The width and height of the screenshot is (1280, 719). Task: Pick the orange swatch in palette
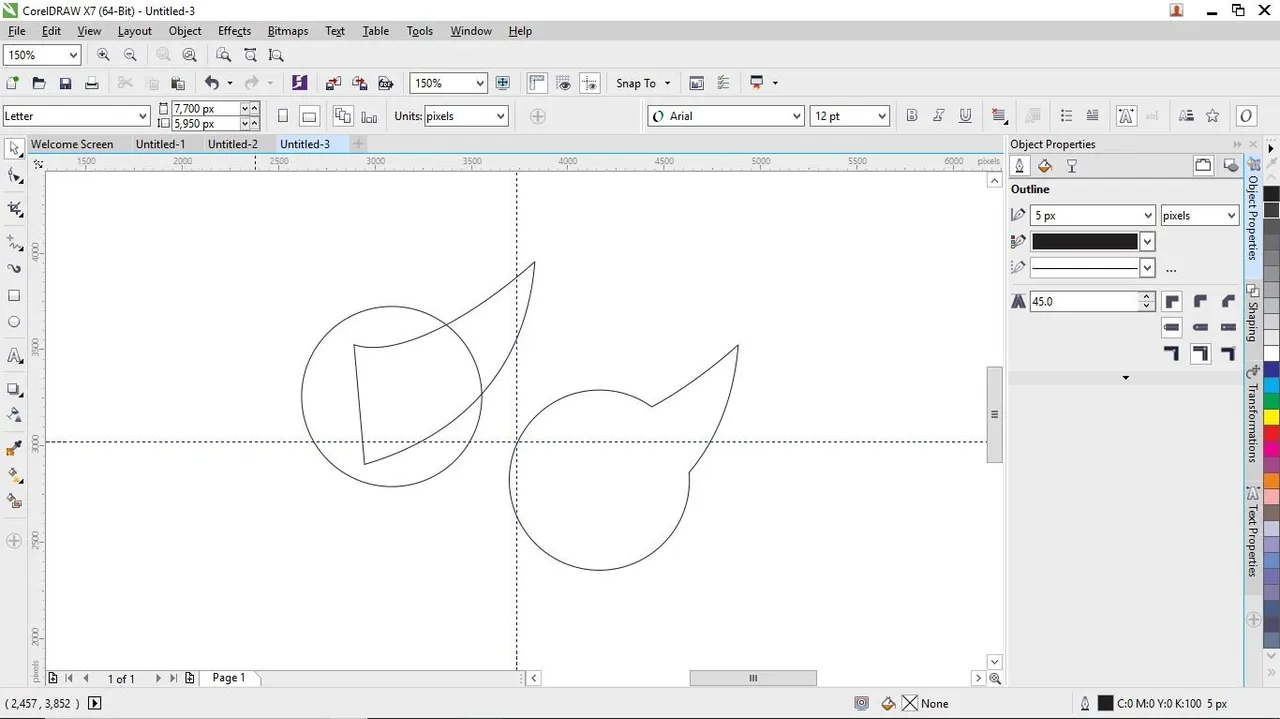(1271, 481)
